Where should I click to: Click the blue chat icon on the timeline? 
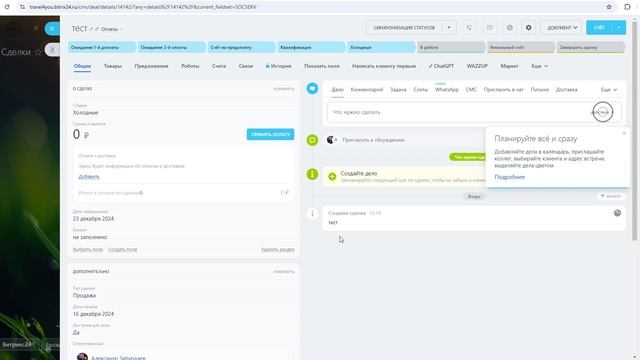point(312,88)
